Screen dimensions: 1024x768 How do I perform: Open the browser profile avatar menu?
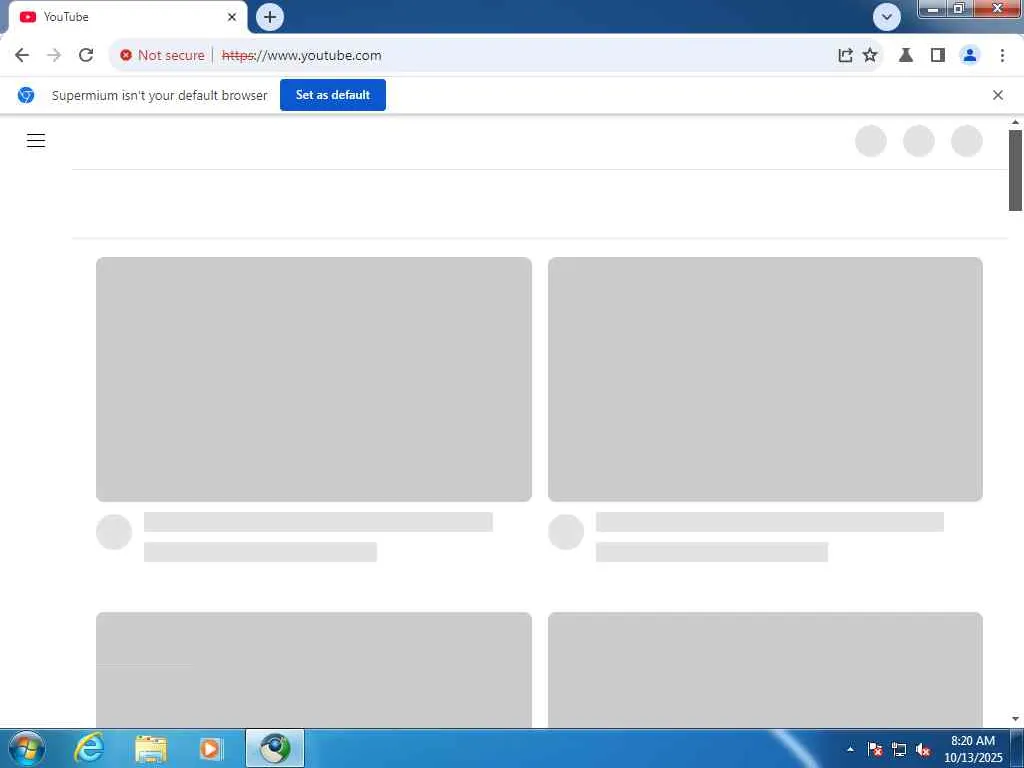point(970,56)
